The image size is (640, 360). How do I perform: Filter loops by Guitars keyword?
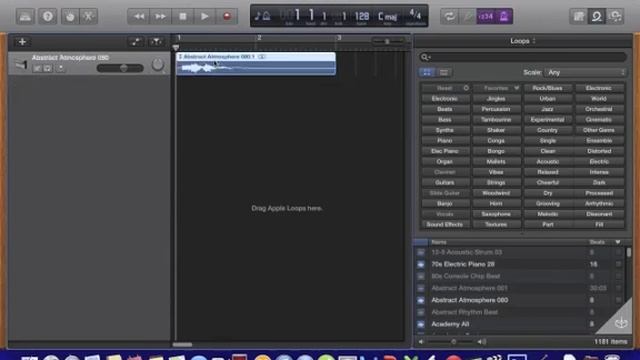pyautogui.click(x=445, y=182)
